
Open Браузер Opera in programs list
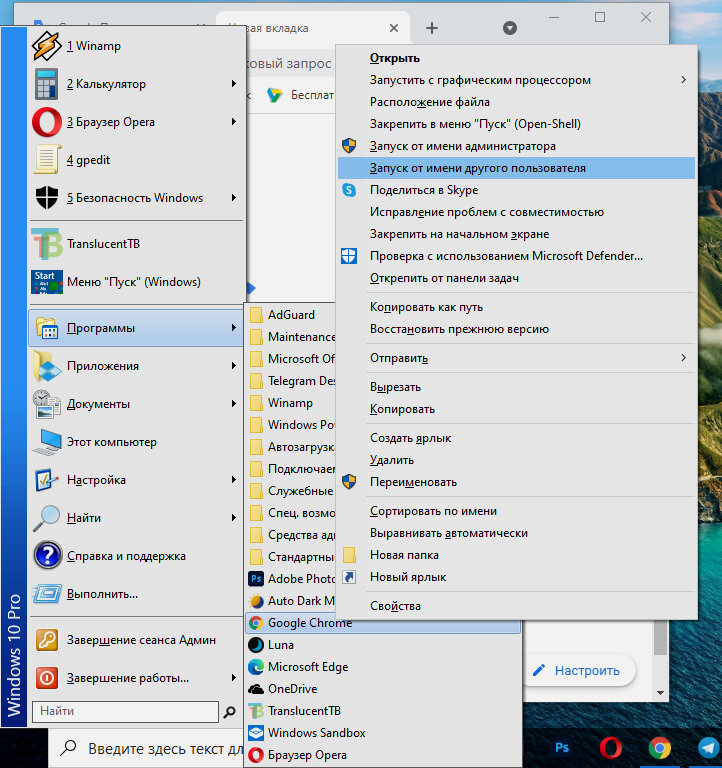383,755
